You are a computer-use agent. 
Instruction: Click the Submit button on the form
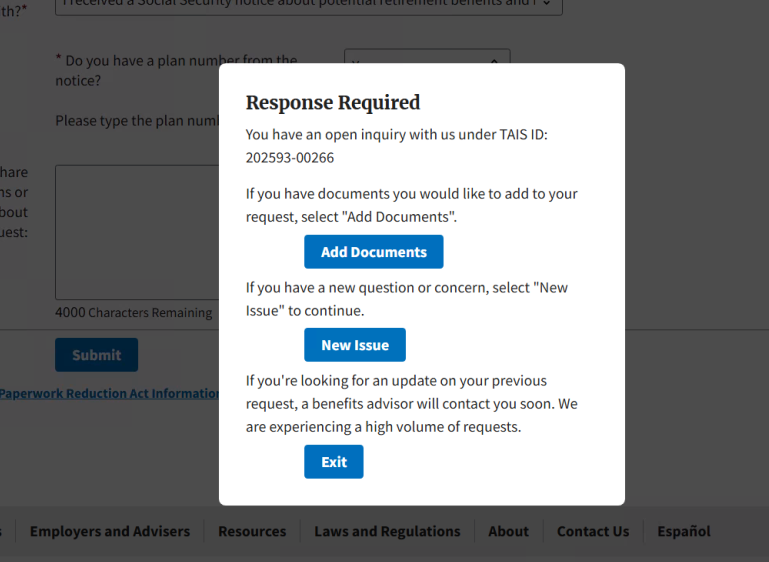(x=96, y=355)
